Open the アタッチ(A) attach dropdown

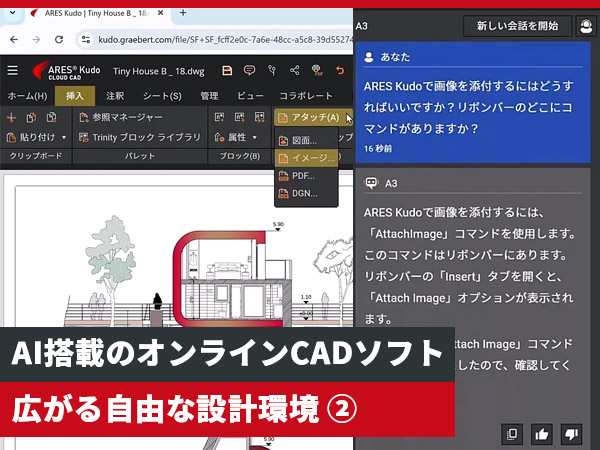[x=311, y=117]
